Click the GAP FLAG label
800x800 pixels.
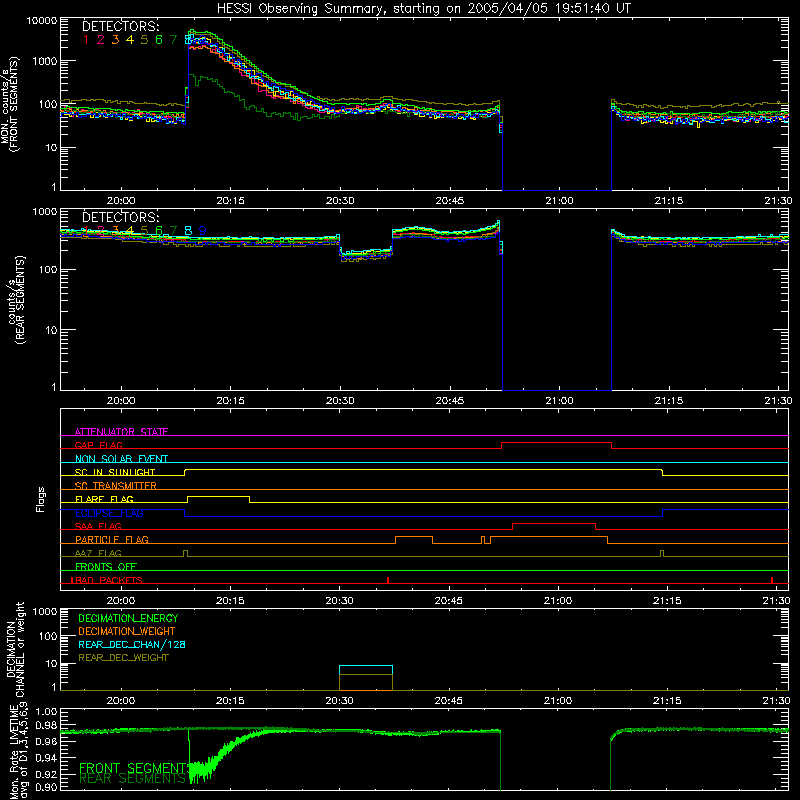coord(98,445)
